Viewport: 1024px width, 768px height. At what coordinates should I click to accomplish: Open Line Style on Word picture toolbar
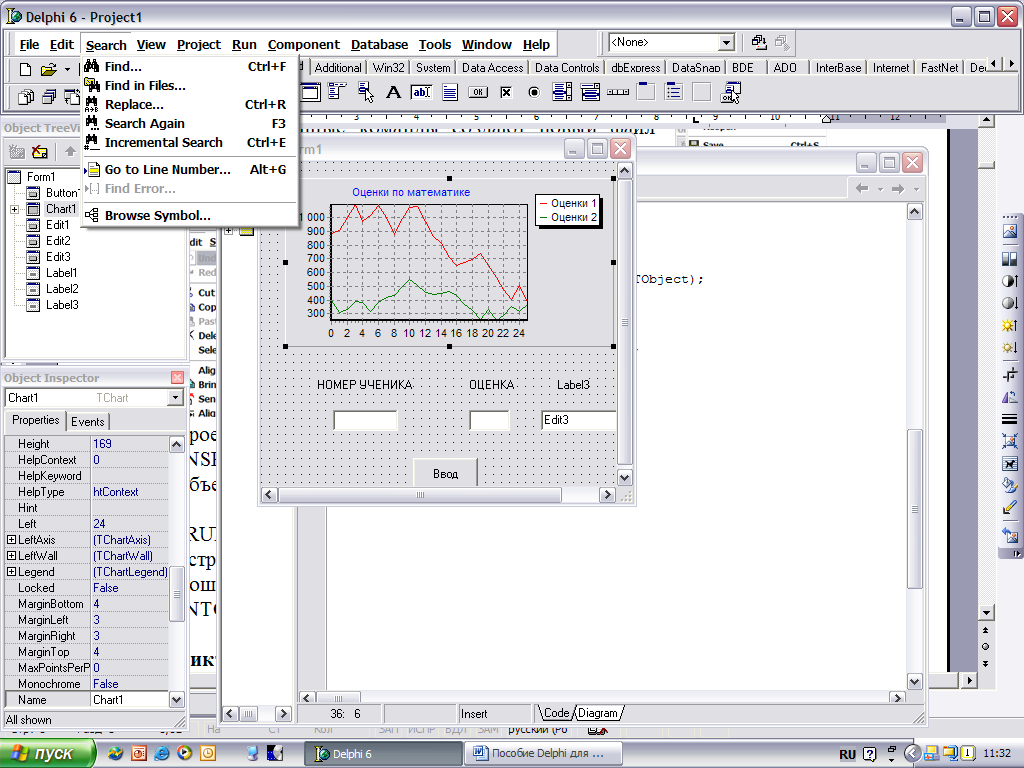click(1010, 419)
